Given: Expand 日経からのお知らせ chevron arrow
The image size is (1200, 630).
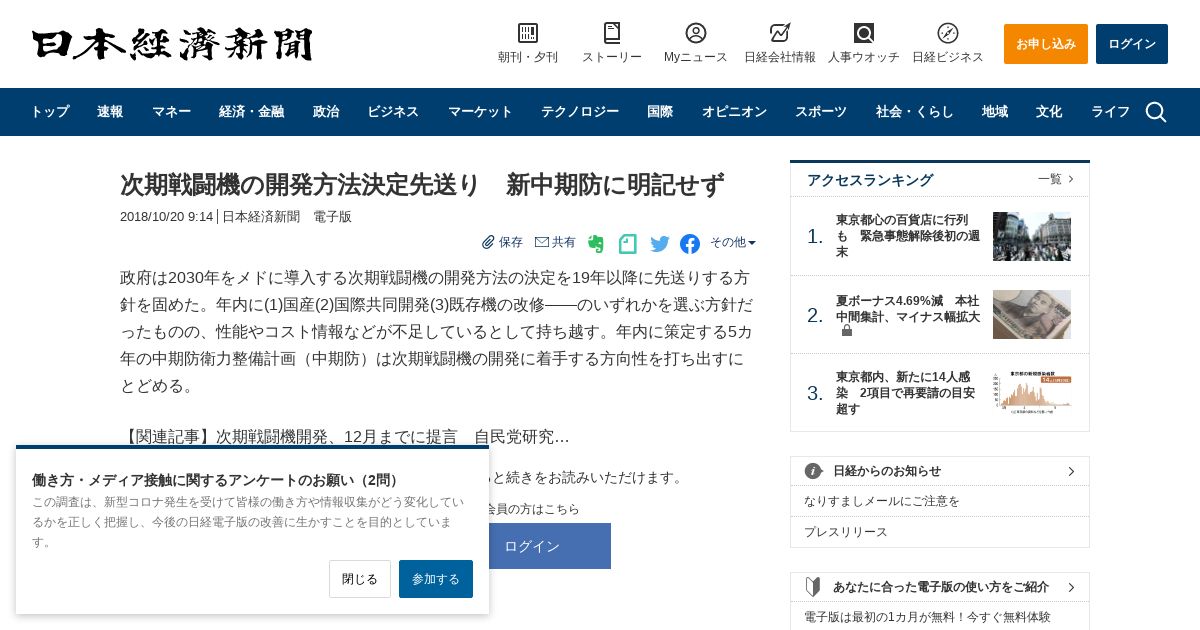Looking at the screenshot, I should pos(1071,471).
